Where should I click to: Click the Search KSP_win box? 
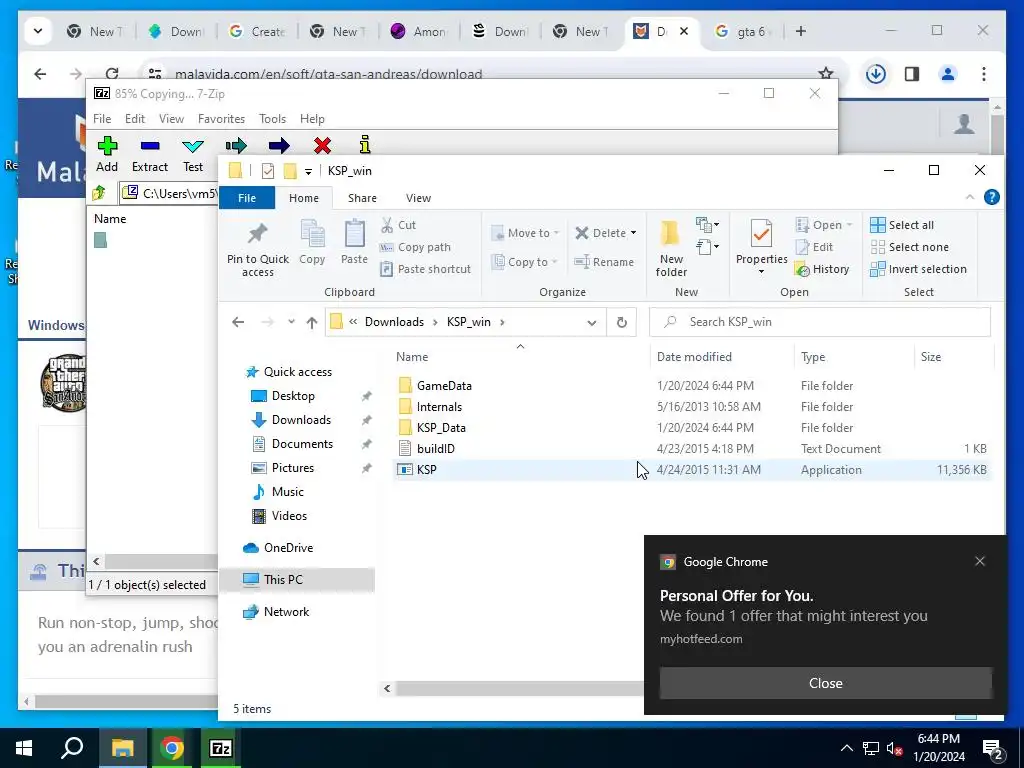[820, 322]
